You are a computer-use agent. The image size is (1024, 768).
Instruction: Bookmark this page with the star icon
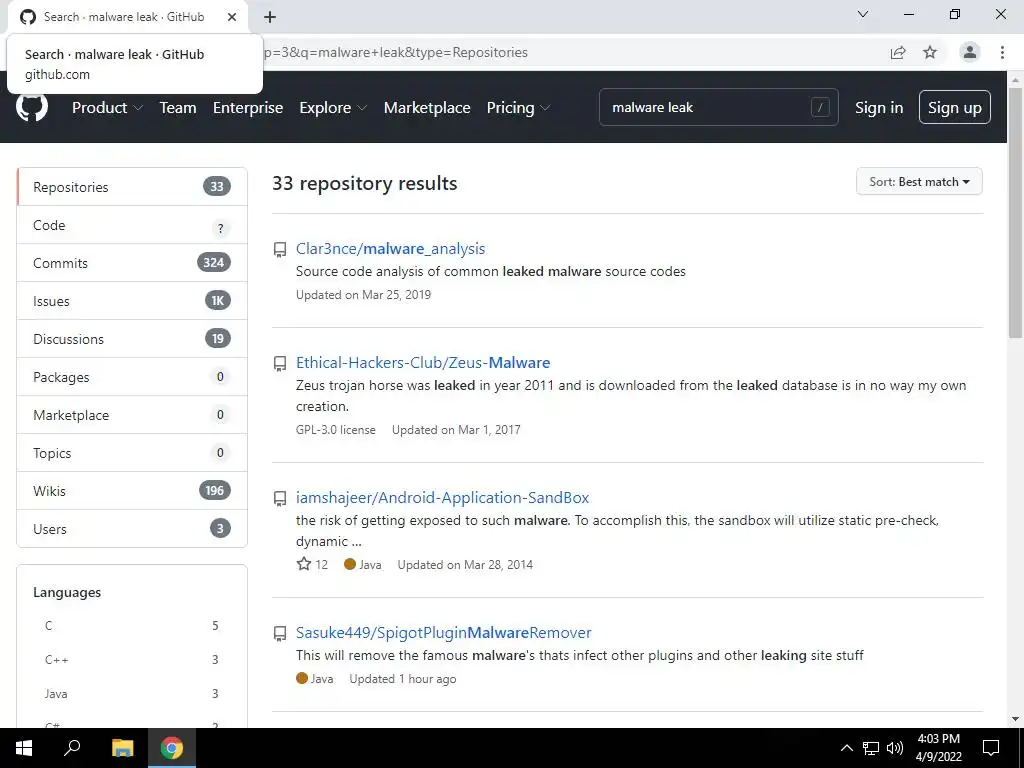[930, 52]
